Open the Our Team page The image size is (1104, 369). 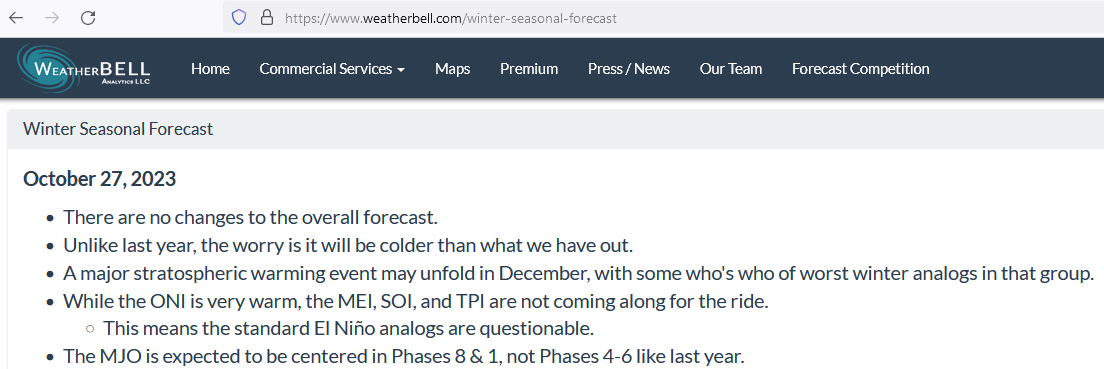(731, 69)
